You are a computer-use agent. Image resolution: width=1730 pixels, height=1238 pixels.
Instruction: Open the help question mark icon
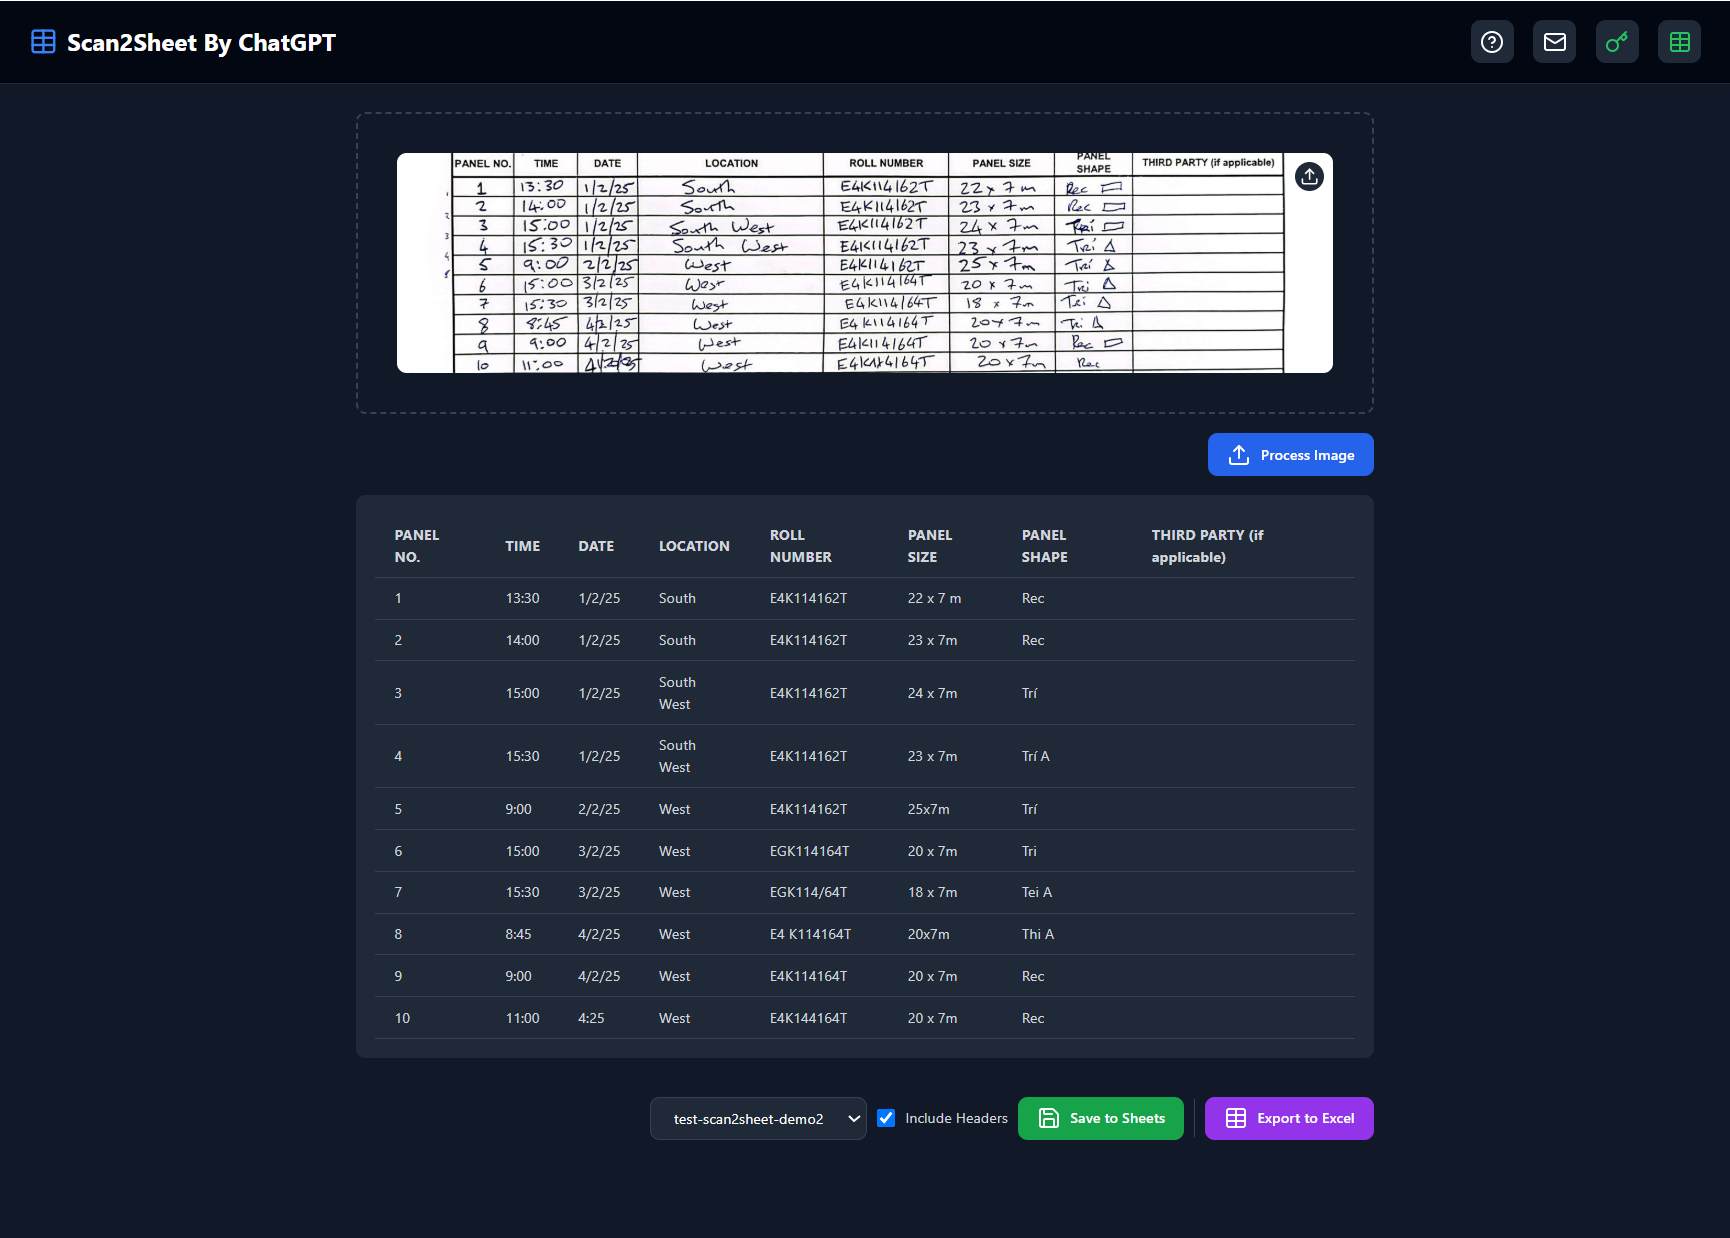click(1492, 42)
